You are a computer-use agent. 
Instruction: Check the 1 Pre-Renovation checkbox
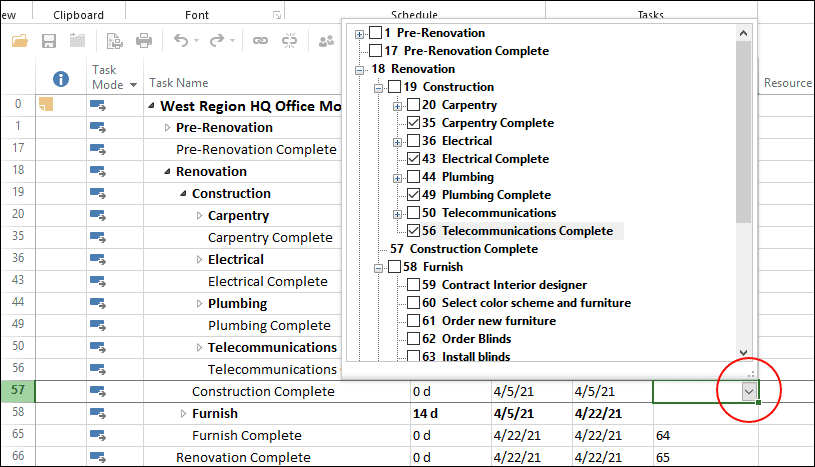tap(375, 33)
